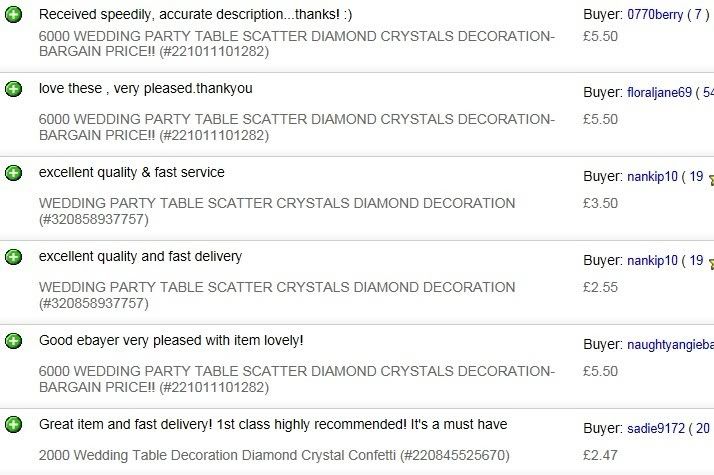714x475 pixels.
Task: Open buyer profile sadie9172
Action: pos(656,429)
